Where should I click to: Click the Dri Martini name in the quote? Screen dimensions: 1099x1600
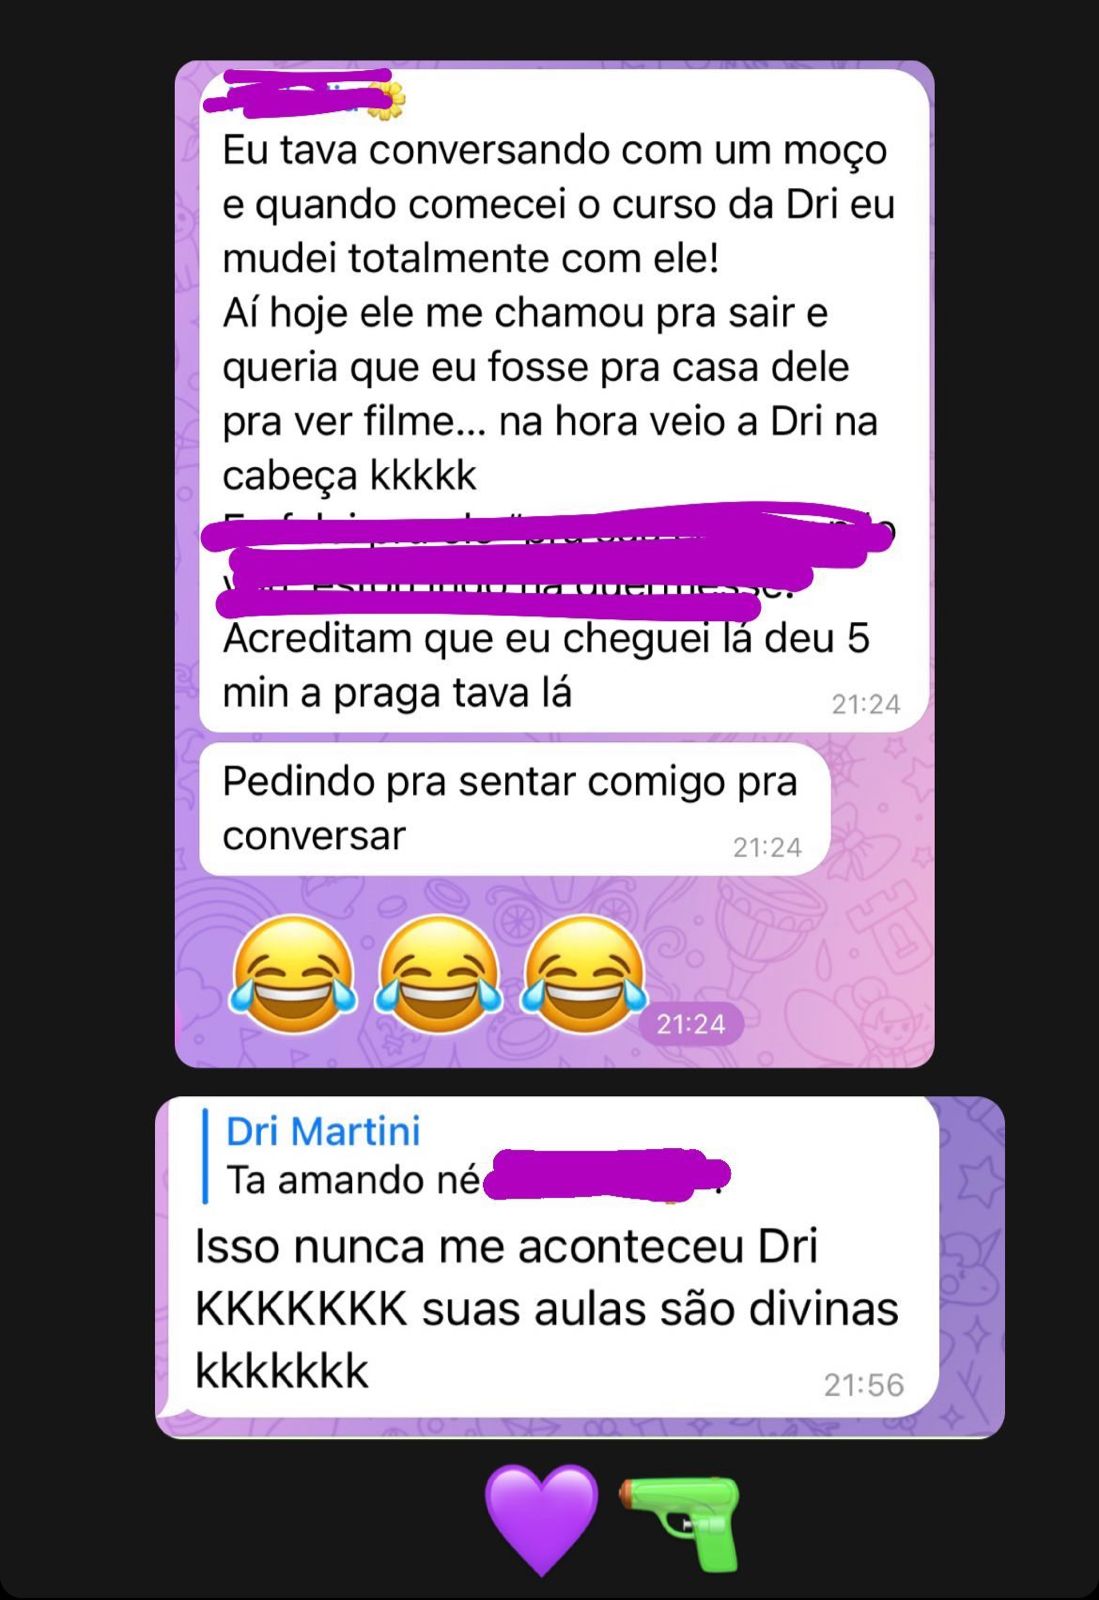coord(323,1131)
